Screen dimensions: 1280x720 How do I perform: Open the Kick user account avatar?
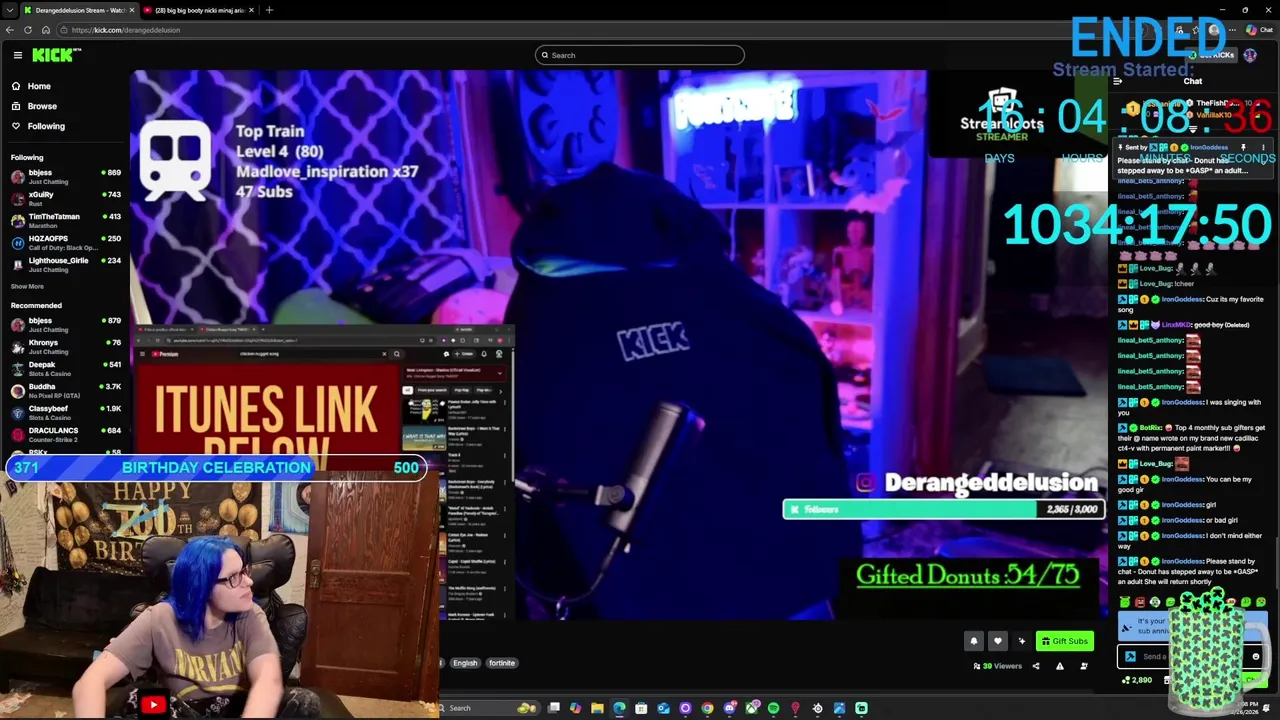point(1250,55)
